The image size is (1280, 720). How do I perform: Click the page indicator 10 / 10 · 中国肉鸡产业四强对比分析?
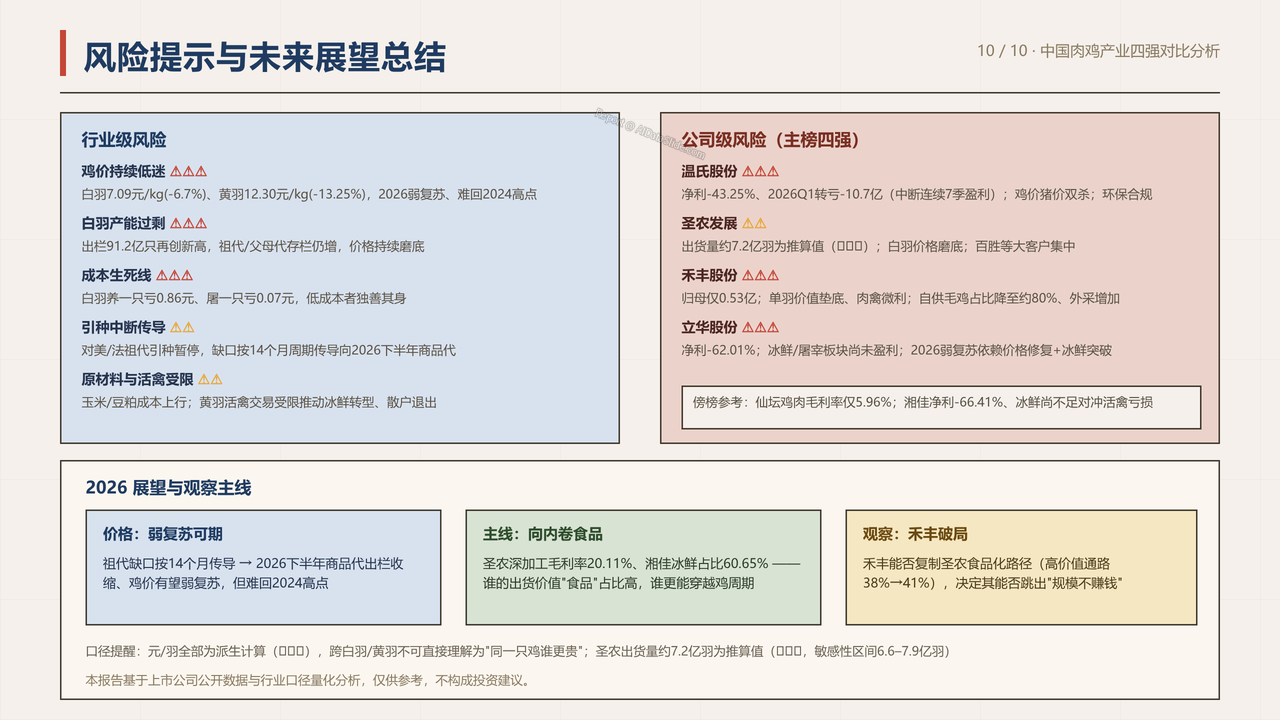click(1098, 51)
